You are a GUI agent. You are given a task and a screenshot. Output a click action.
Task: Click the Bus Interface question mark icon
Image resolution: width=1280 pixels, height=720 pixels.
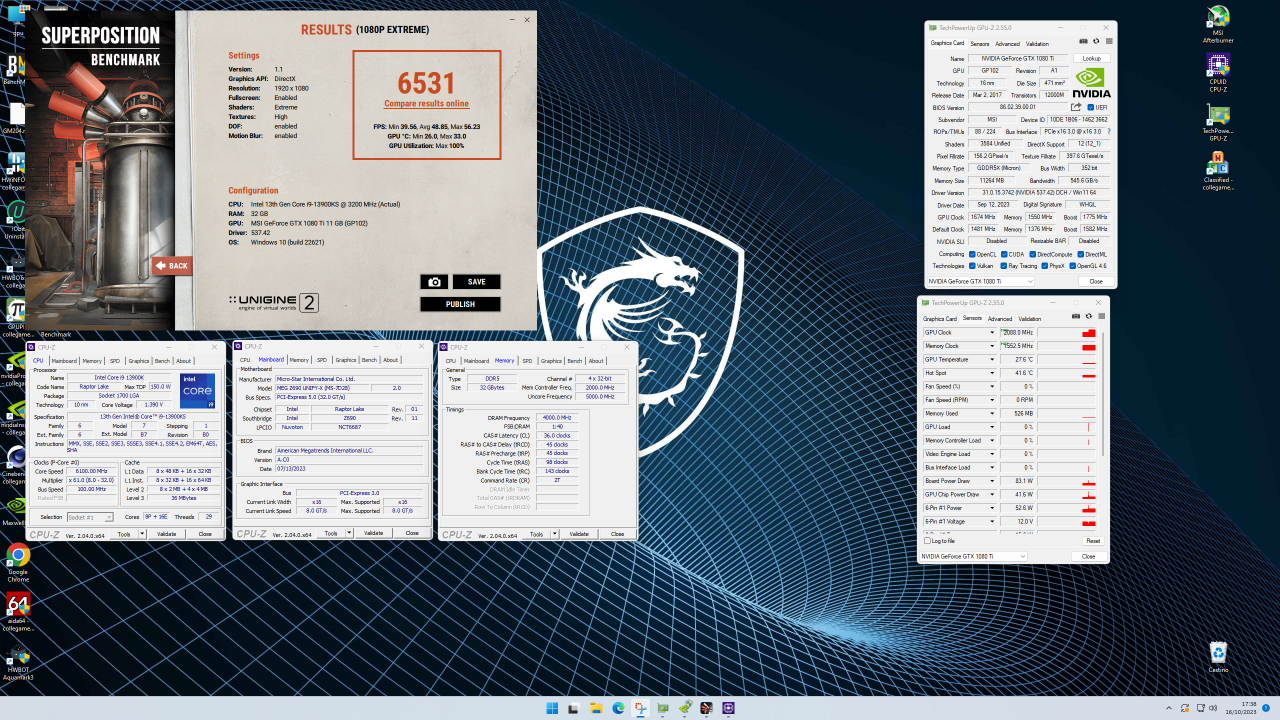point(1108,131)
